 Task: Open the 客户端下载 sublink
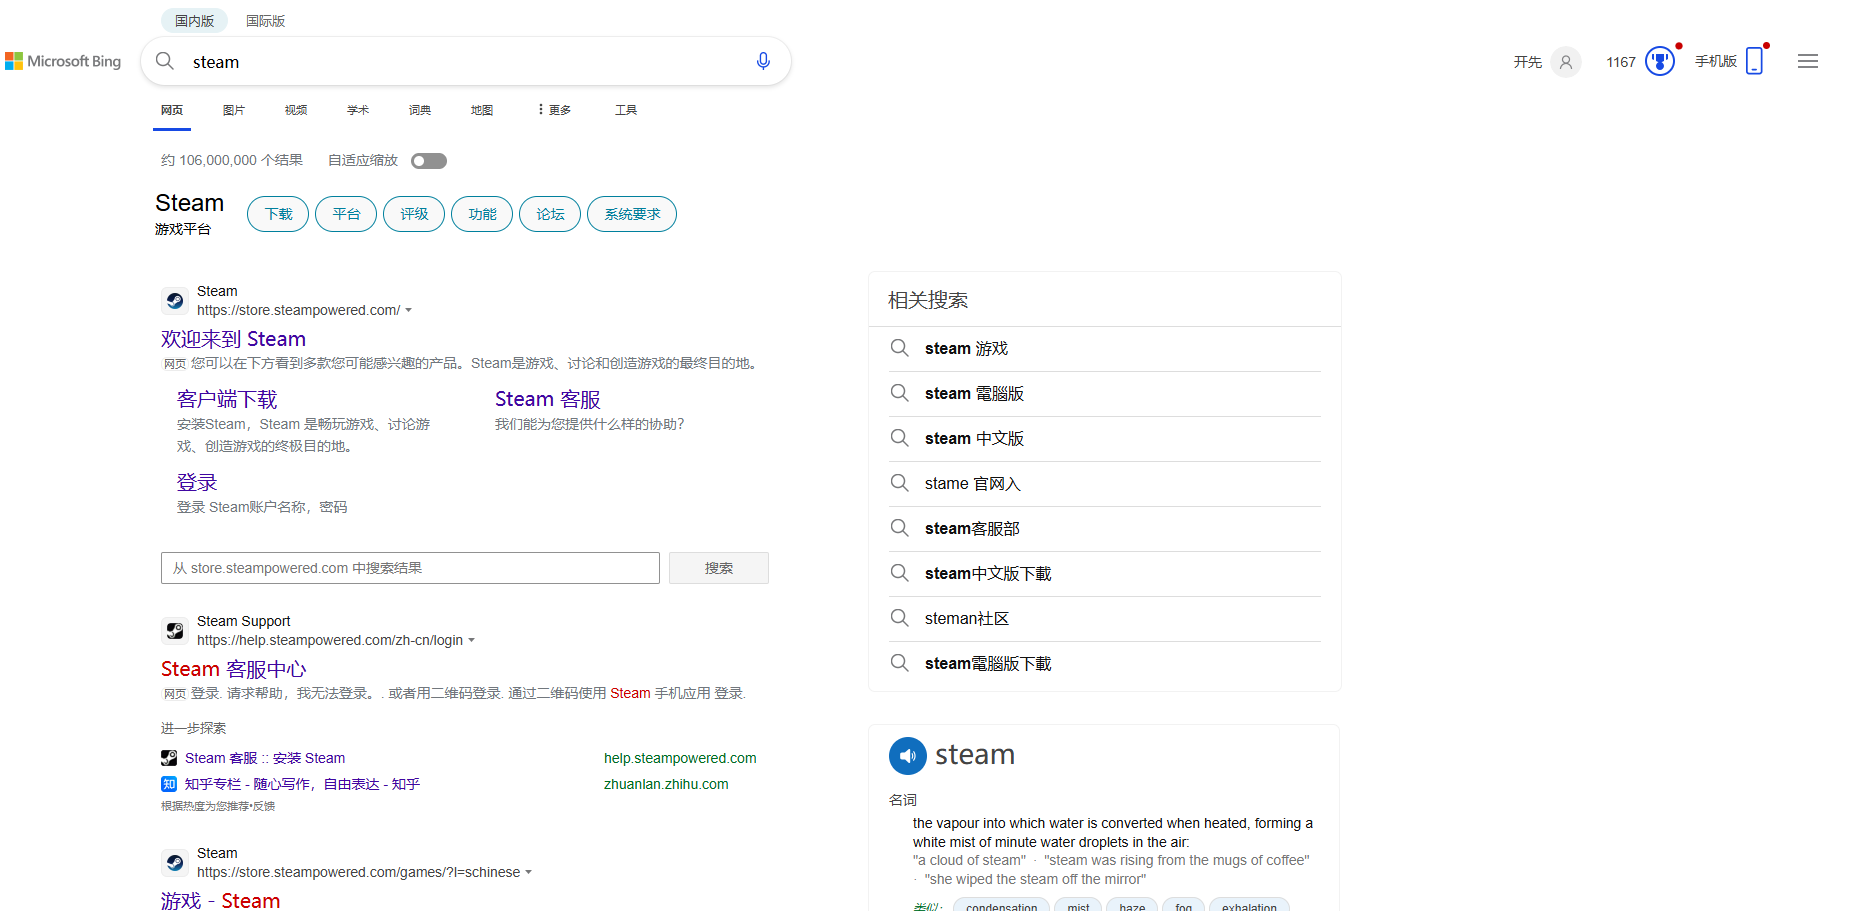[227, 399]
